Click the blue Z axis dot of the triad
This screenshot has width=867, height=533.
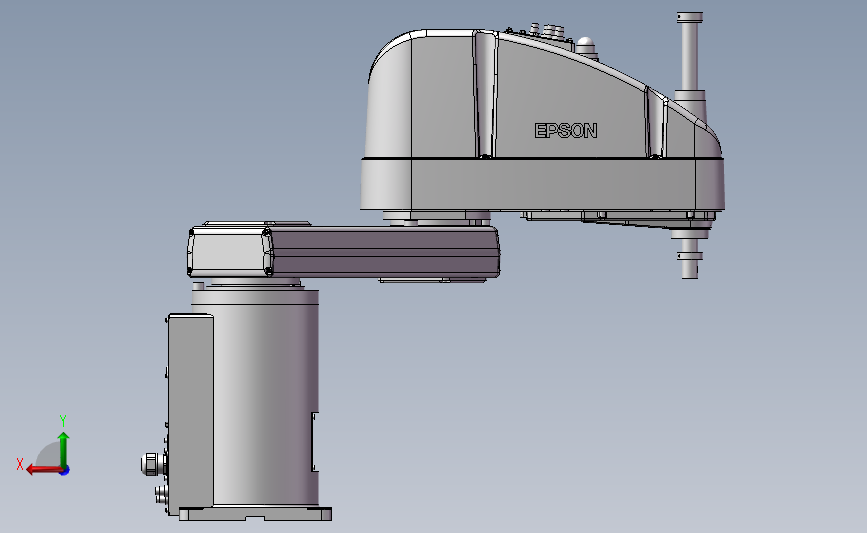pyautogui.click(x=65, y=471)
